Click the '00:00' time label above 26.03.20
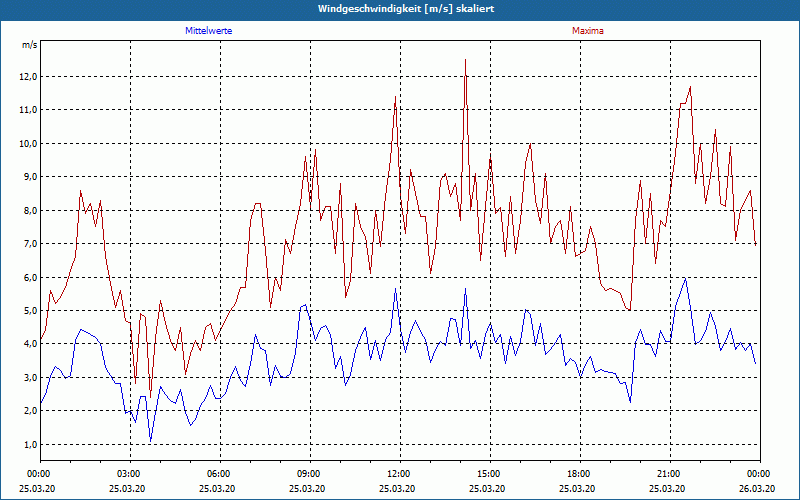The image size is (800, 500). pos(760,474)
